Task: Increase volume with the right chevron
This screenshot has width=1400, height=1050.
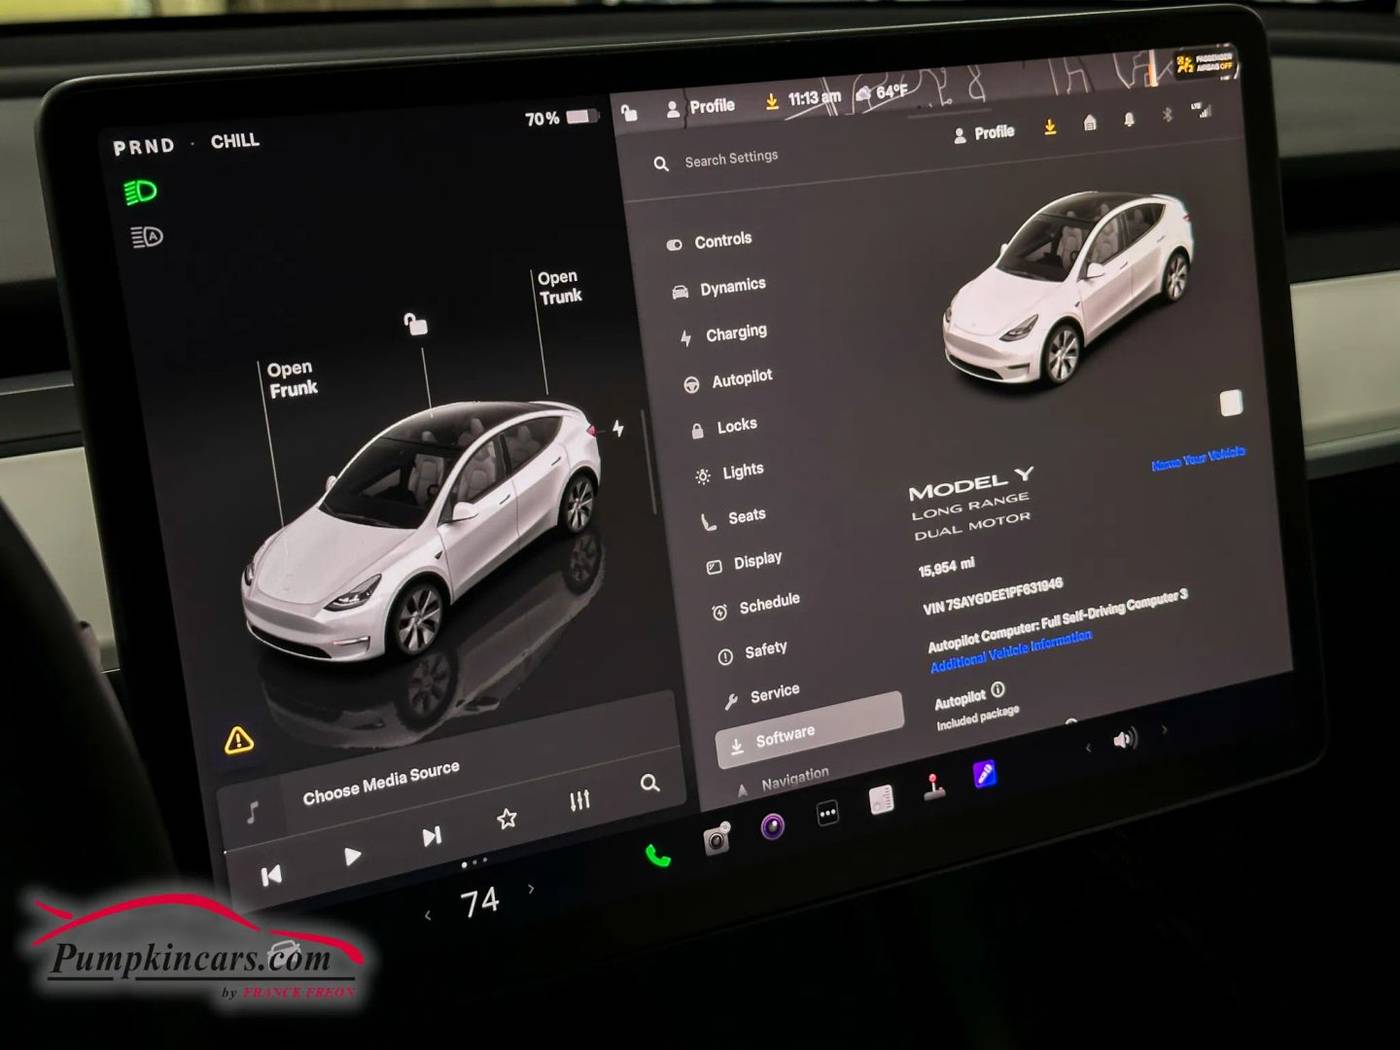Action: click(x=1164, y=730)
